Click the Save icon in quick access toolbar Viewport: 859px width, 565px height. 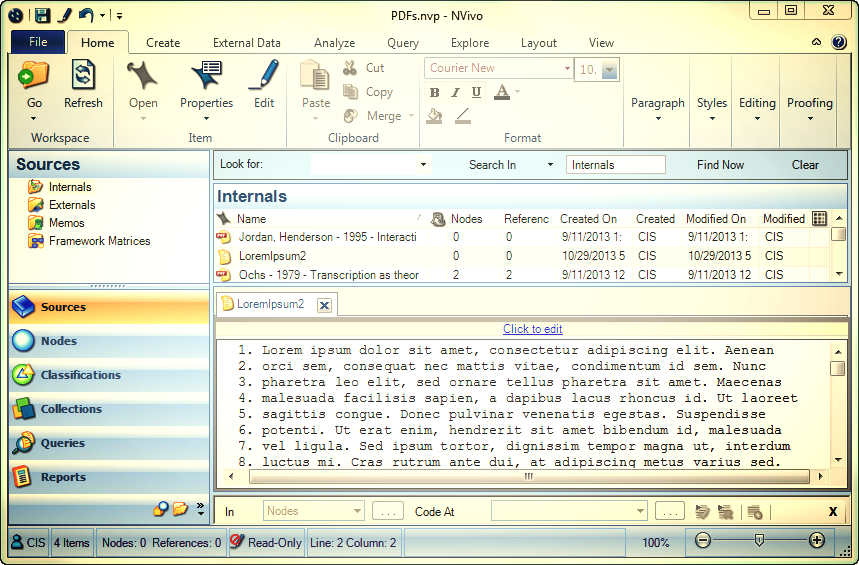pyautogui.click(x=42, y=15)
